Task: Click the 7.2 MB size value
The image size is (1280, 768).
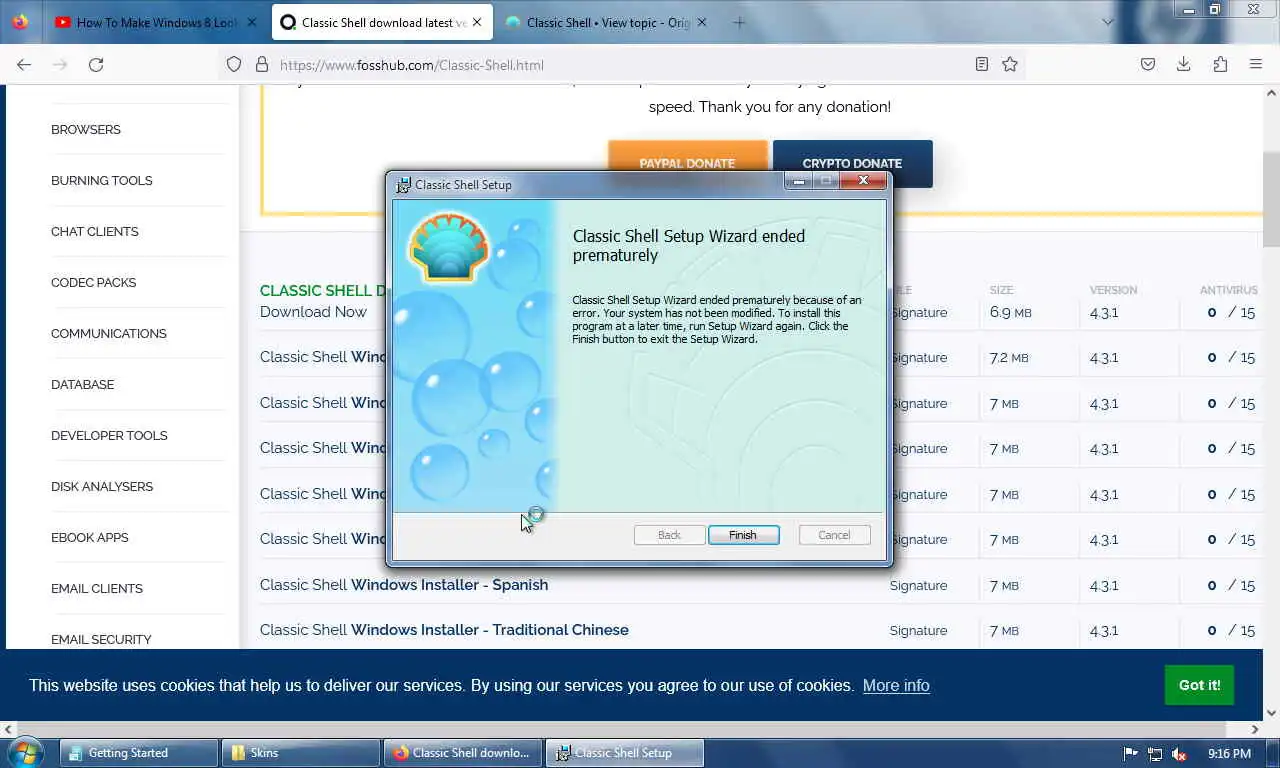Action: [x=1009, y=357]
